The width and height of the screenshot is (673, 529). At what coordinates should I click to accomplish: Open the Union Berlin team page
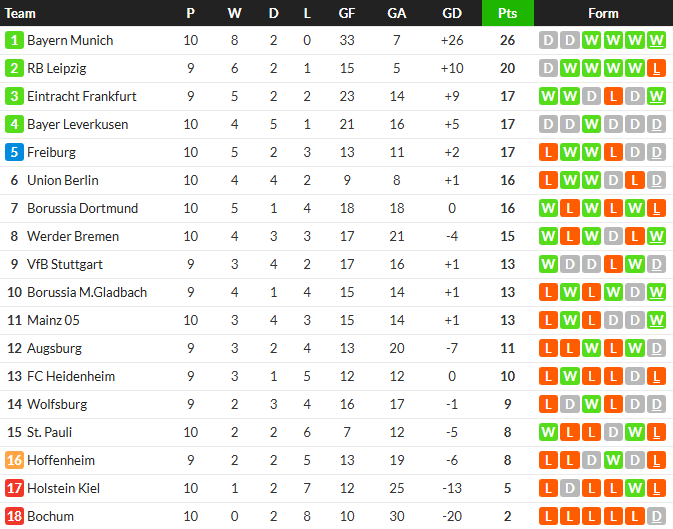point(62,181)
